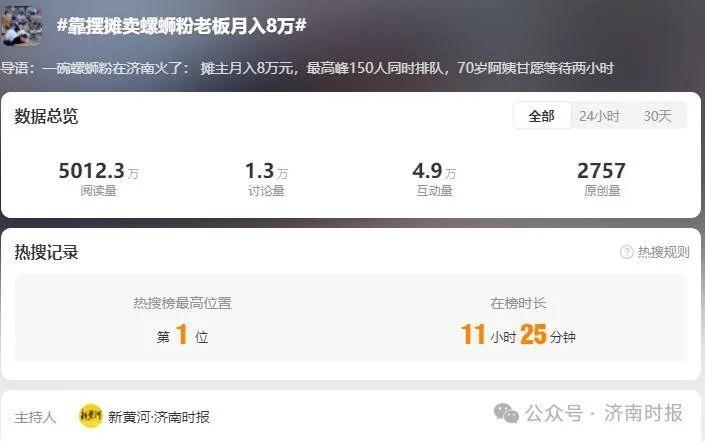Click the 公众号·济南时报 watermark text
Viewport: 705px width, 441px height.
point(604,413)
